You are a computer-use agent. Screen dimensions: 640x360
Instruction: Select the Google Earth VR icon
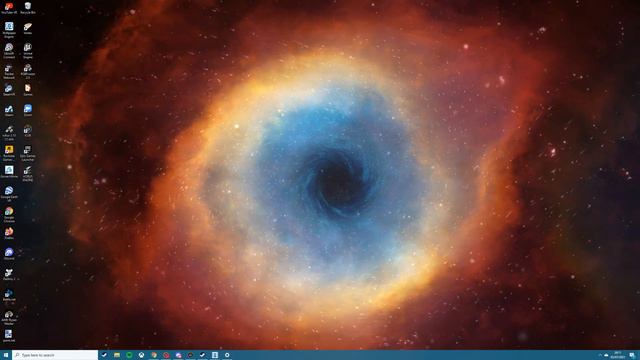pos(9,194)
